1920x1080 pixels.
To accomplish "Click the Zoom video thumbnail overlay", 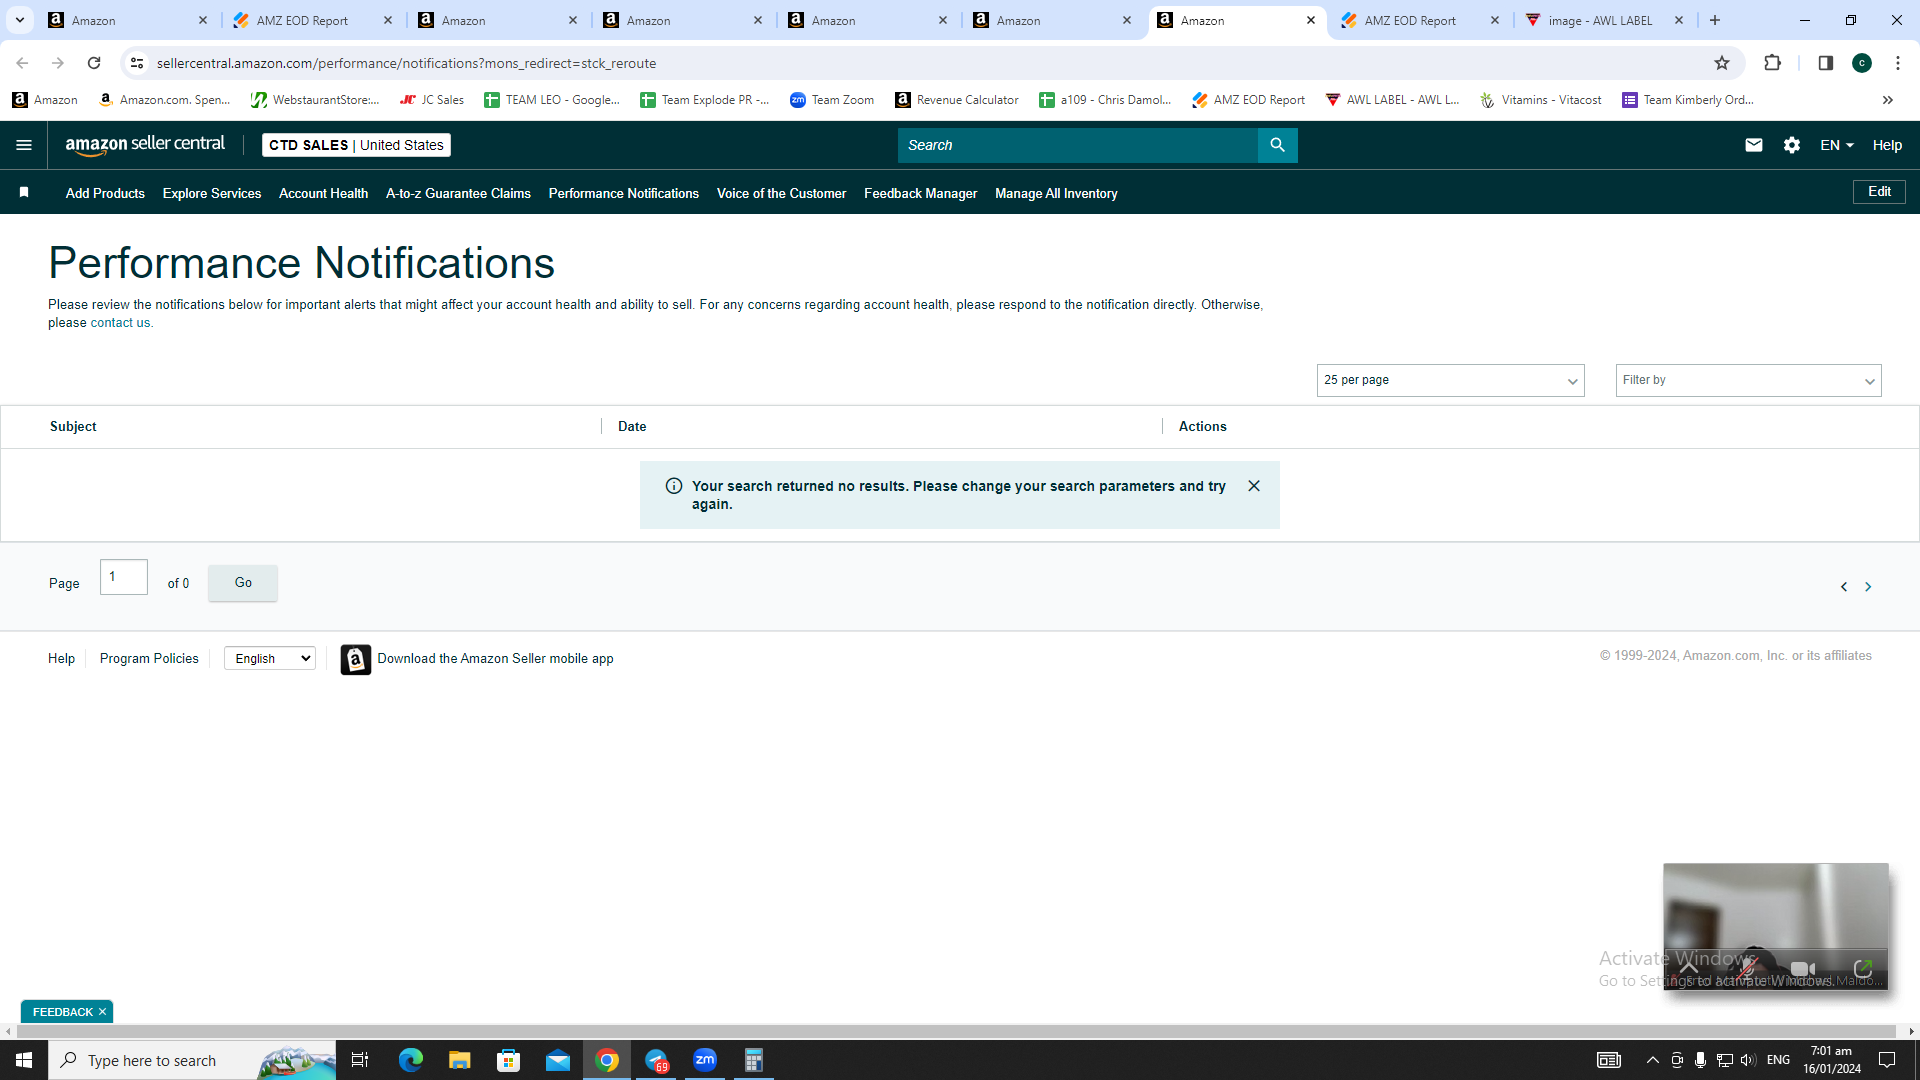I will coord(1775,926).
